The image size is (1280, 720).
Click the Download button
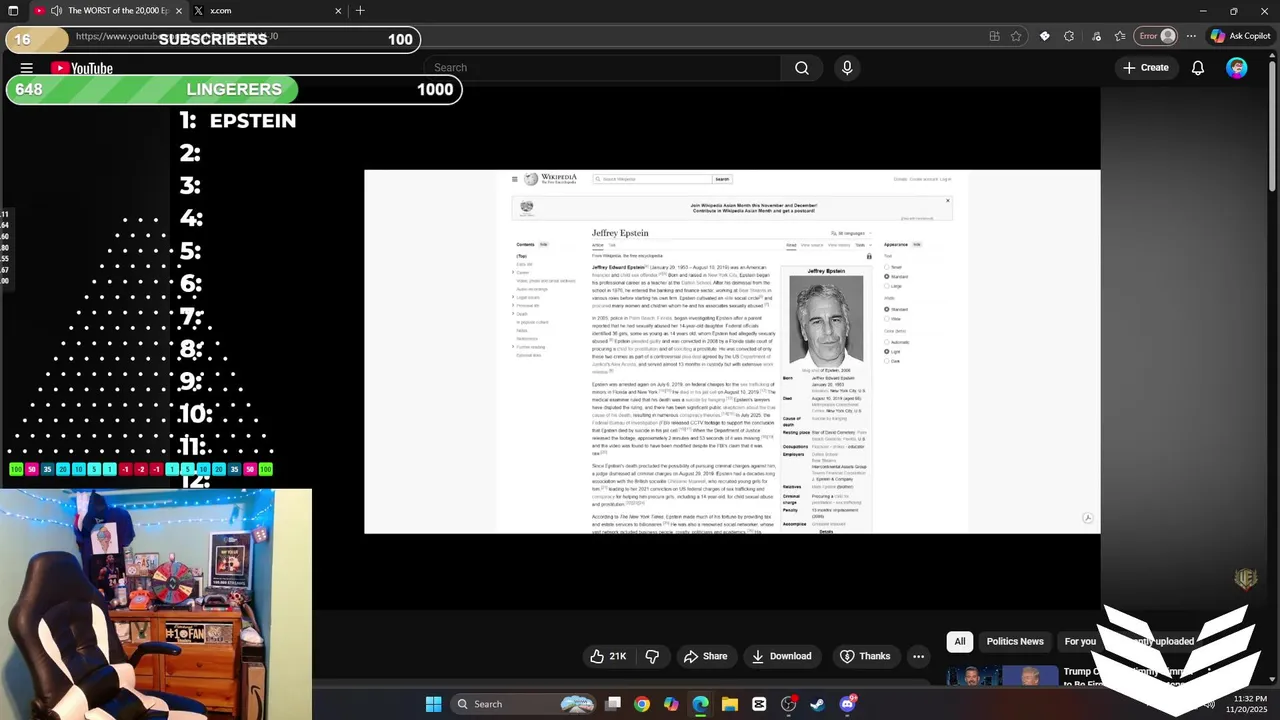coord(781,656)
